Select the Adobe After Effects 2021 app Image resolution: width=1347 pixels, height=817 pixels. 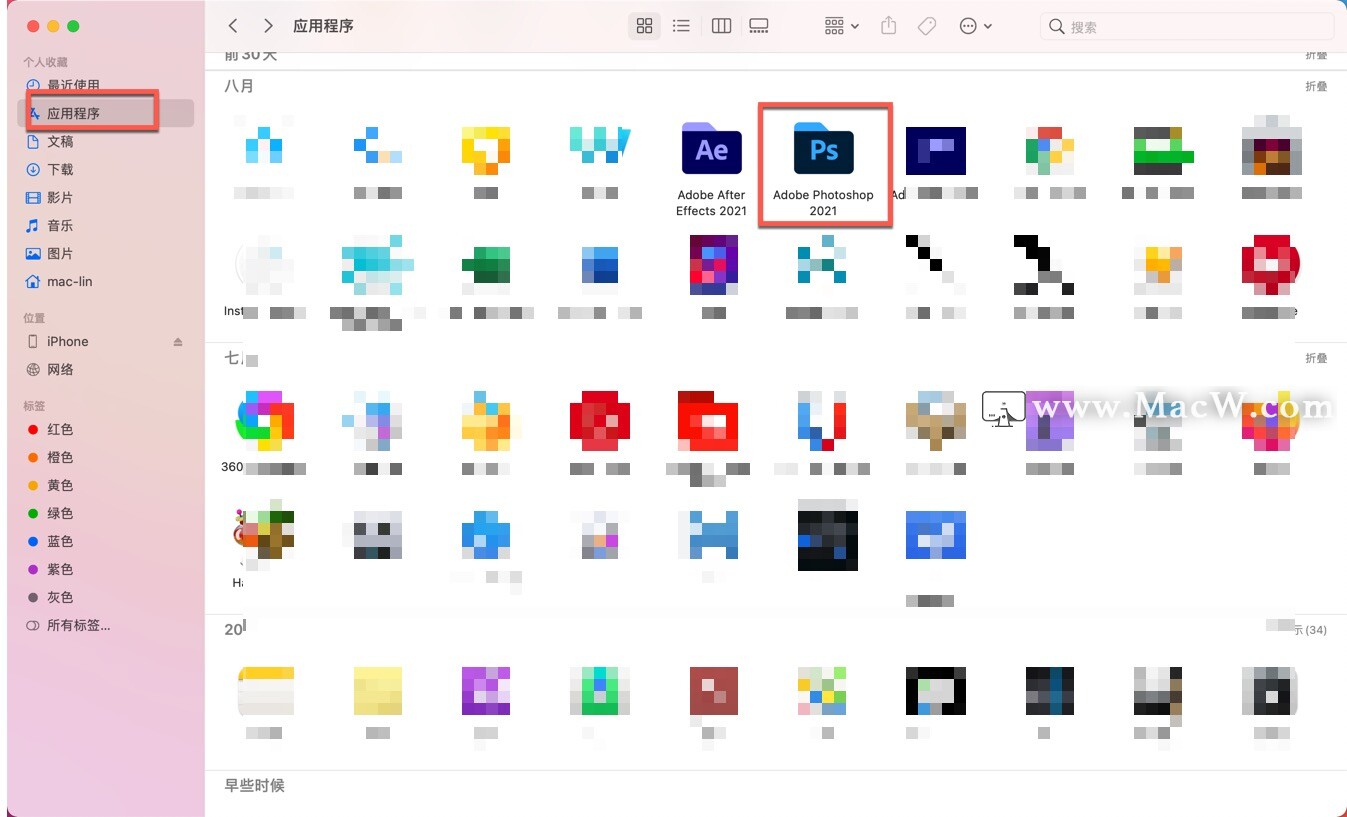711,169
